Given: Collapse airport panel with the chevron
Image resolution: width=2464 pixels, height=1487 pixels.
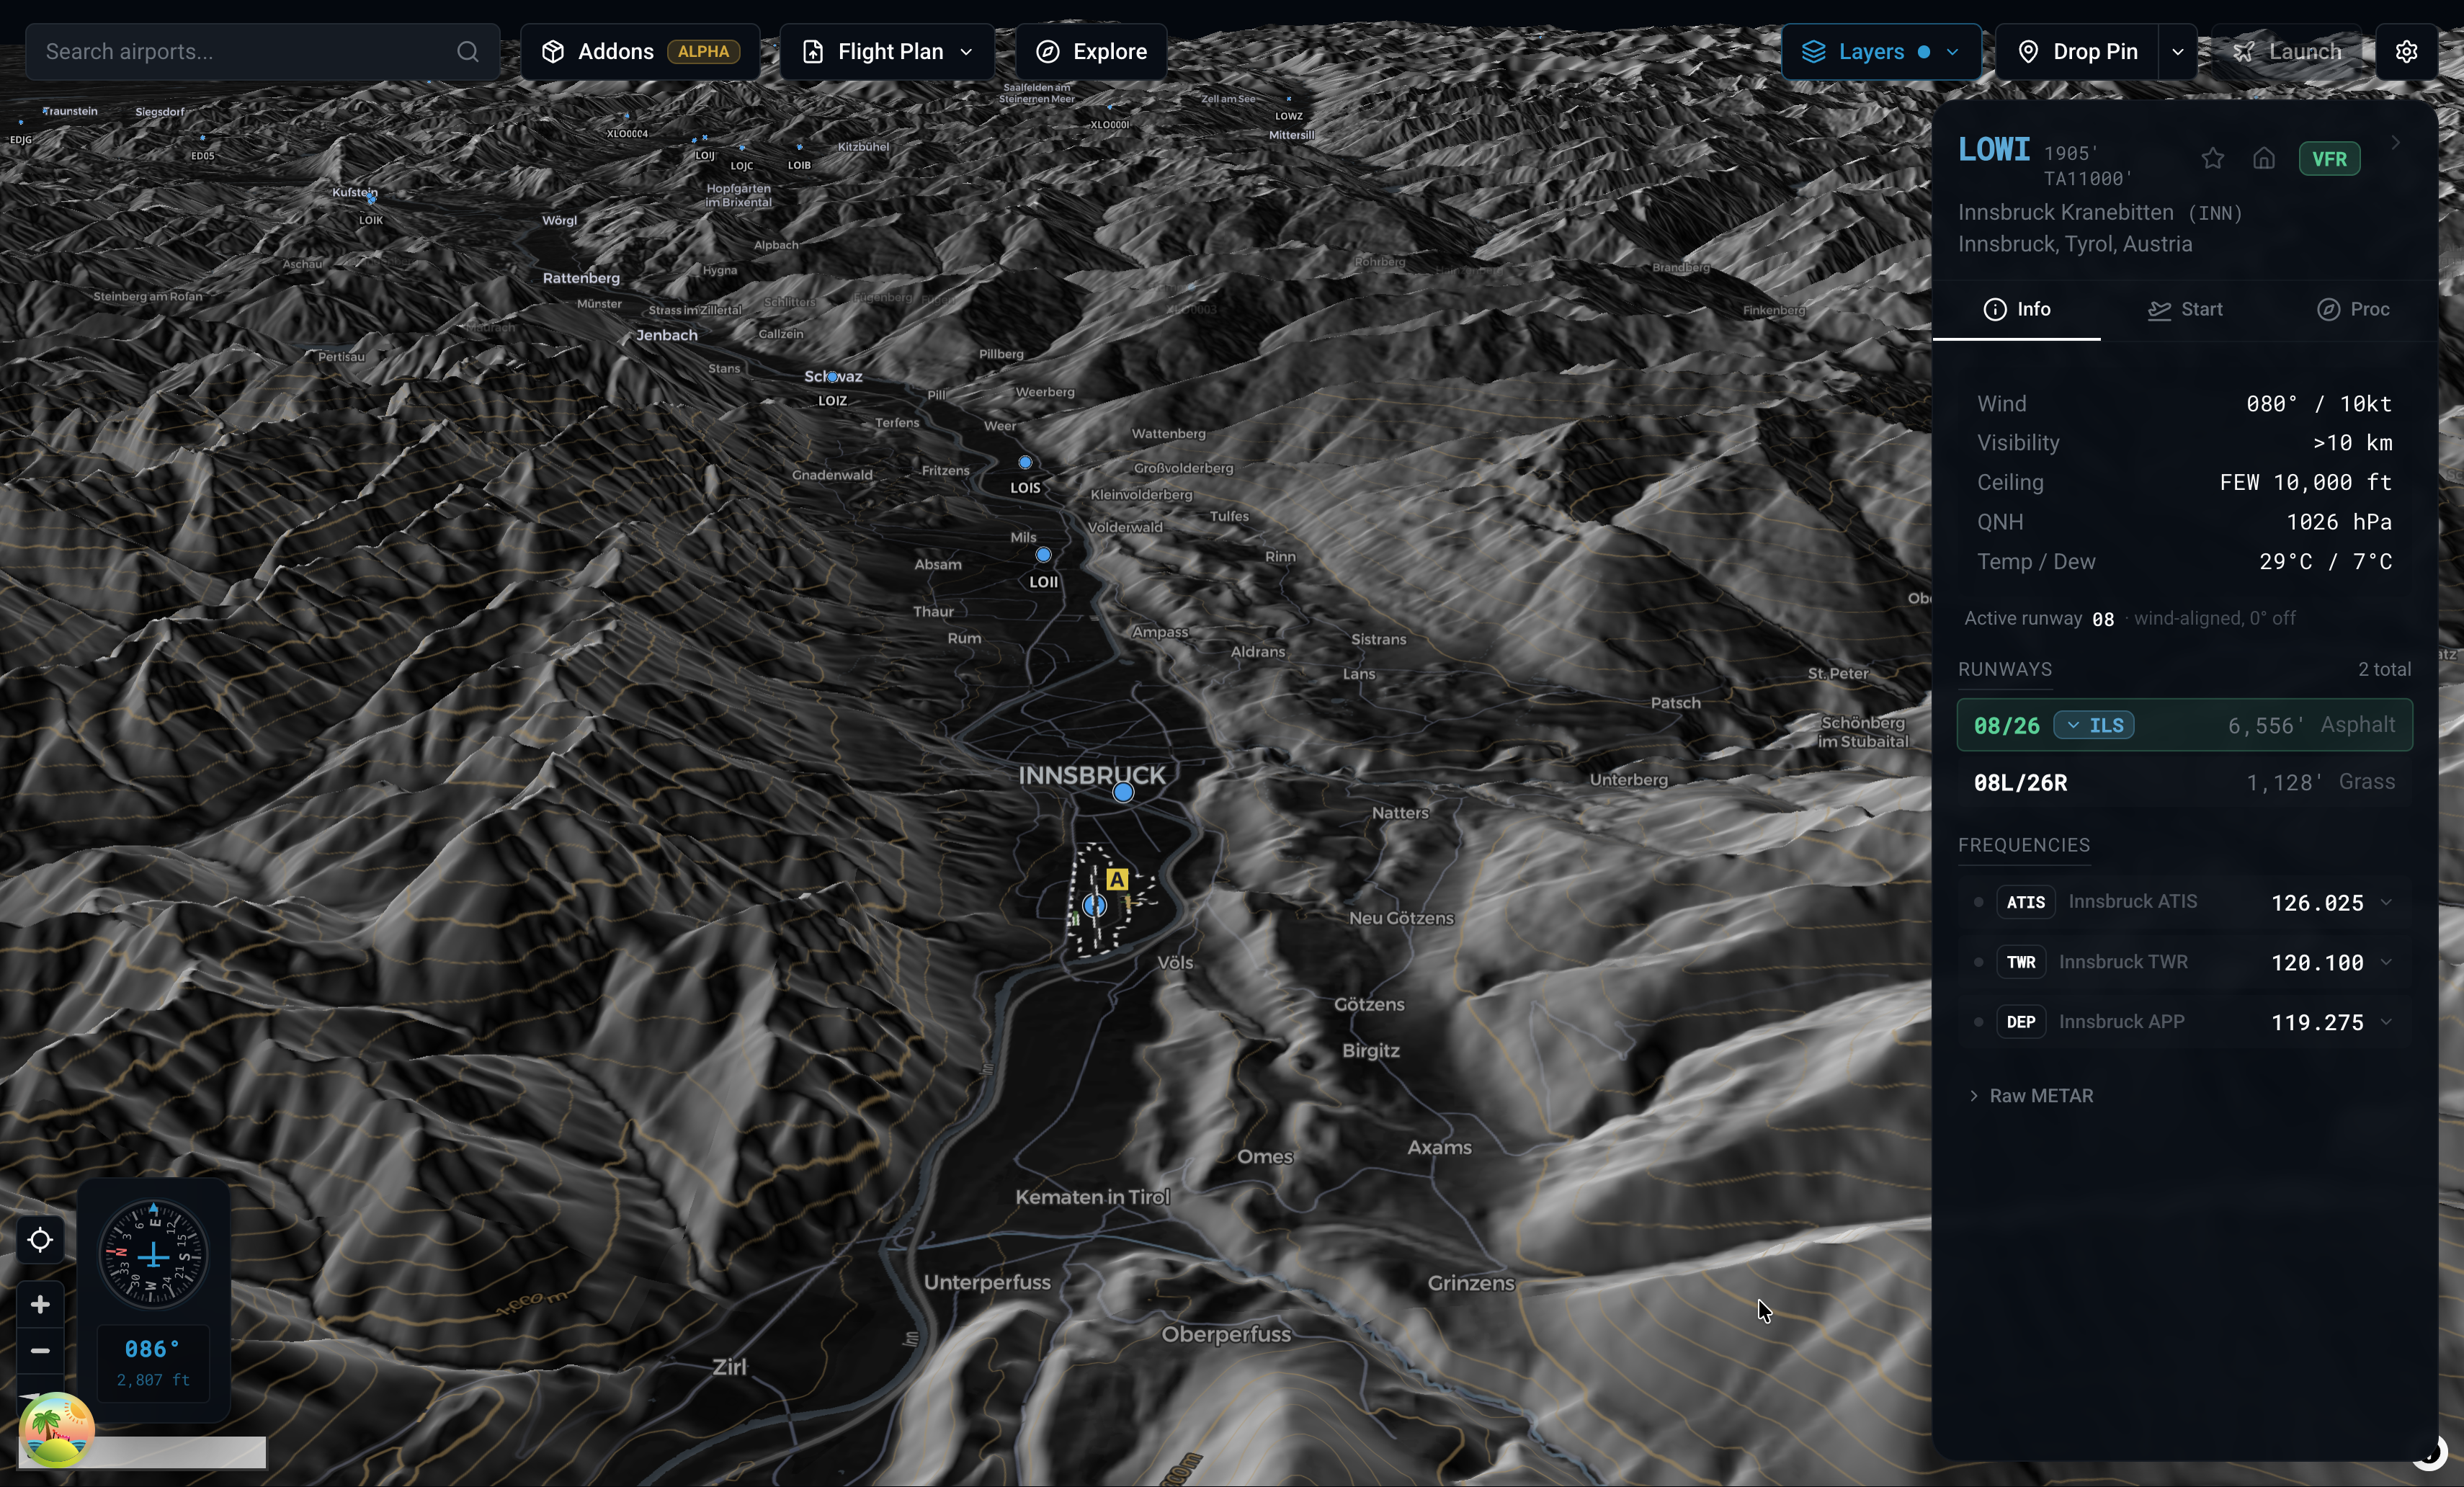Looking at the screenshot, I should point(2396,143).
